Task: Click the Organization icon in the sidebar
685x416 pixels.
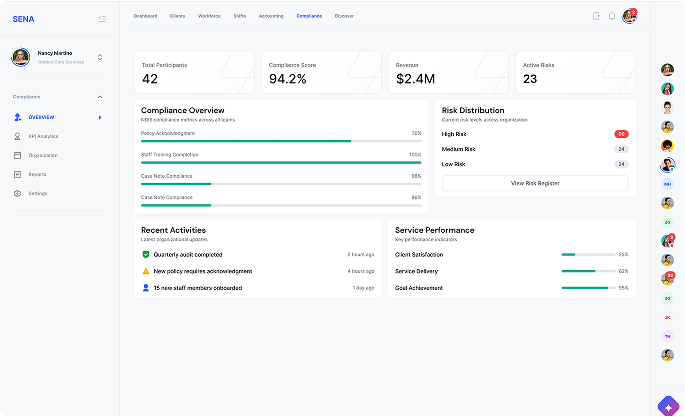Action: 18,155
